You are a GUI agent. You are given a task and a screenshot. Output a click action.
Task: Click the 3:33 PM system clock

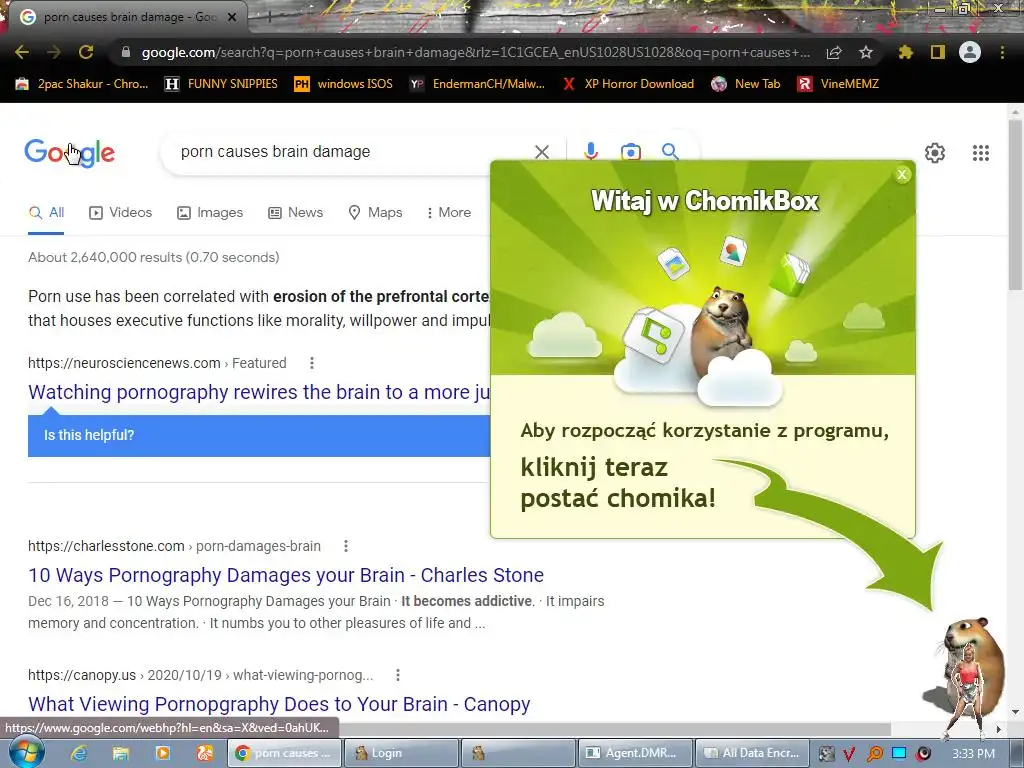973,754
